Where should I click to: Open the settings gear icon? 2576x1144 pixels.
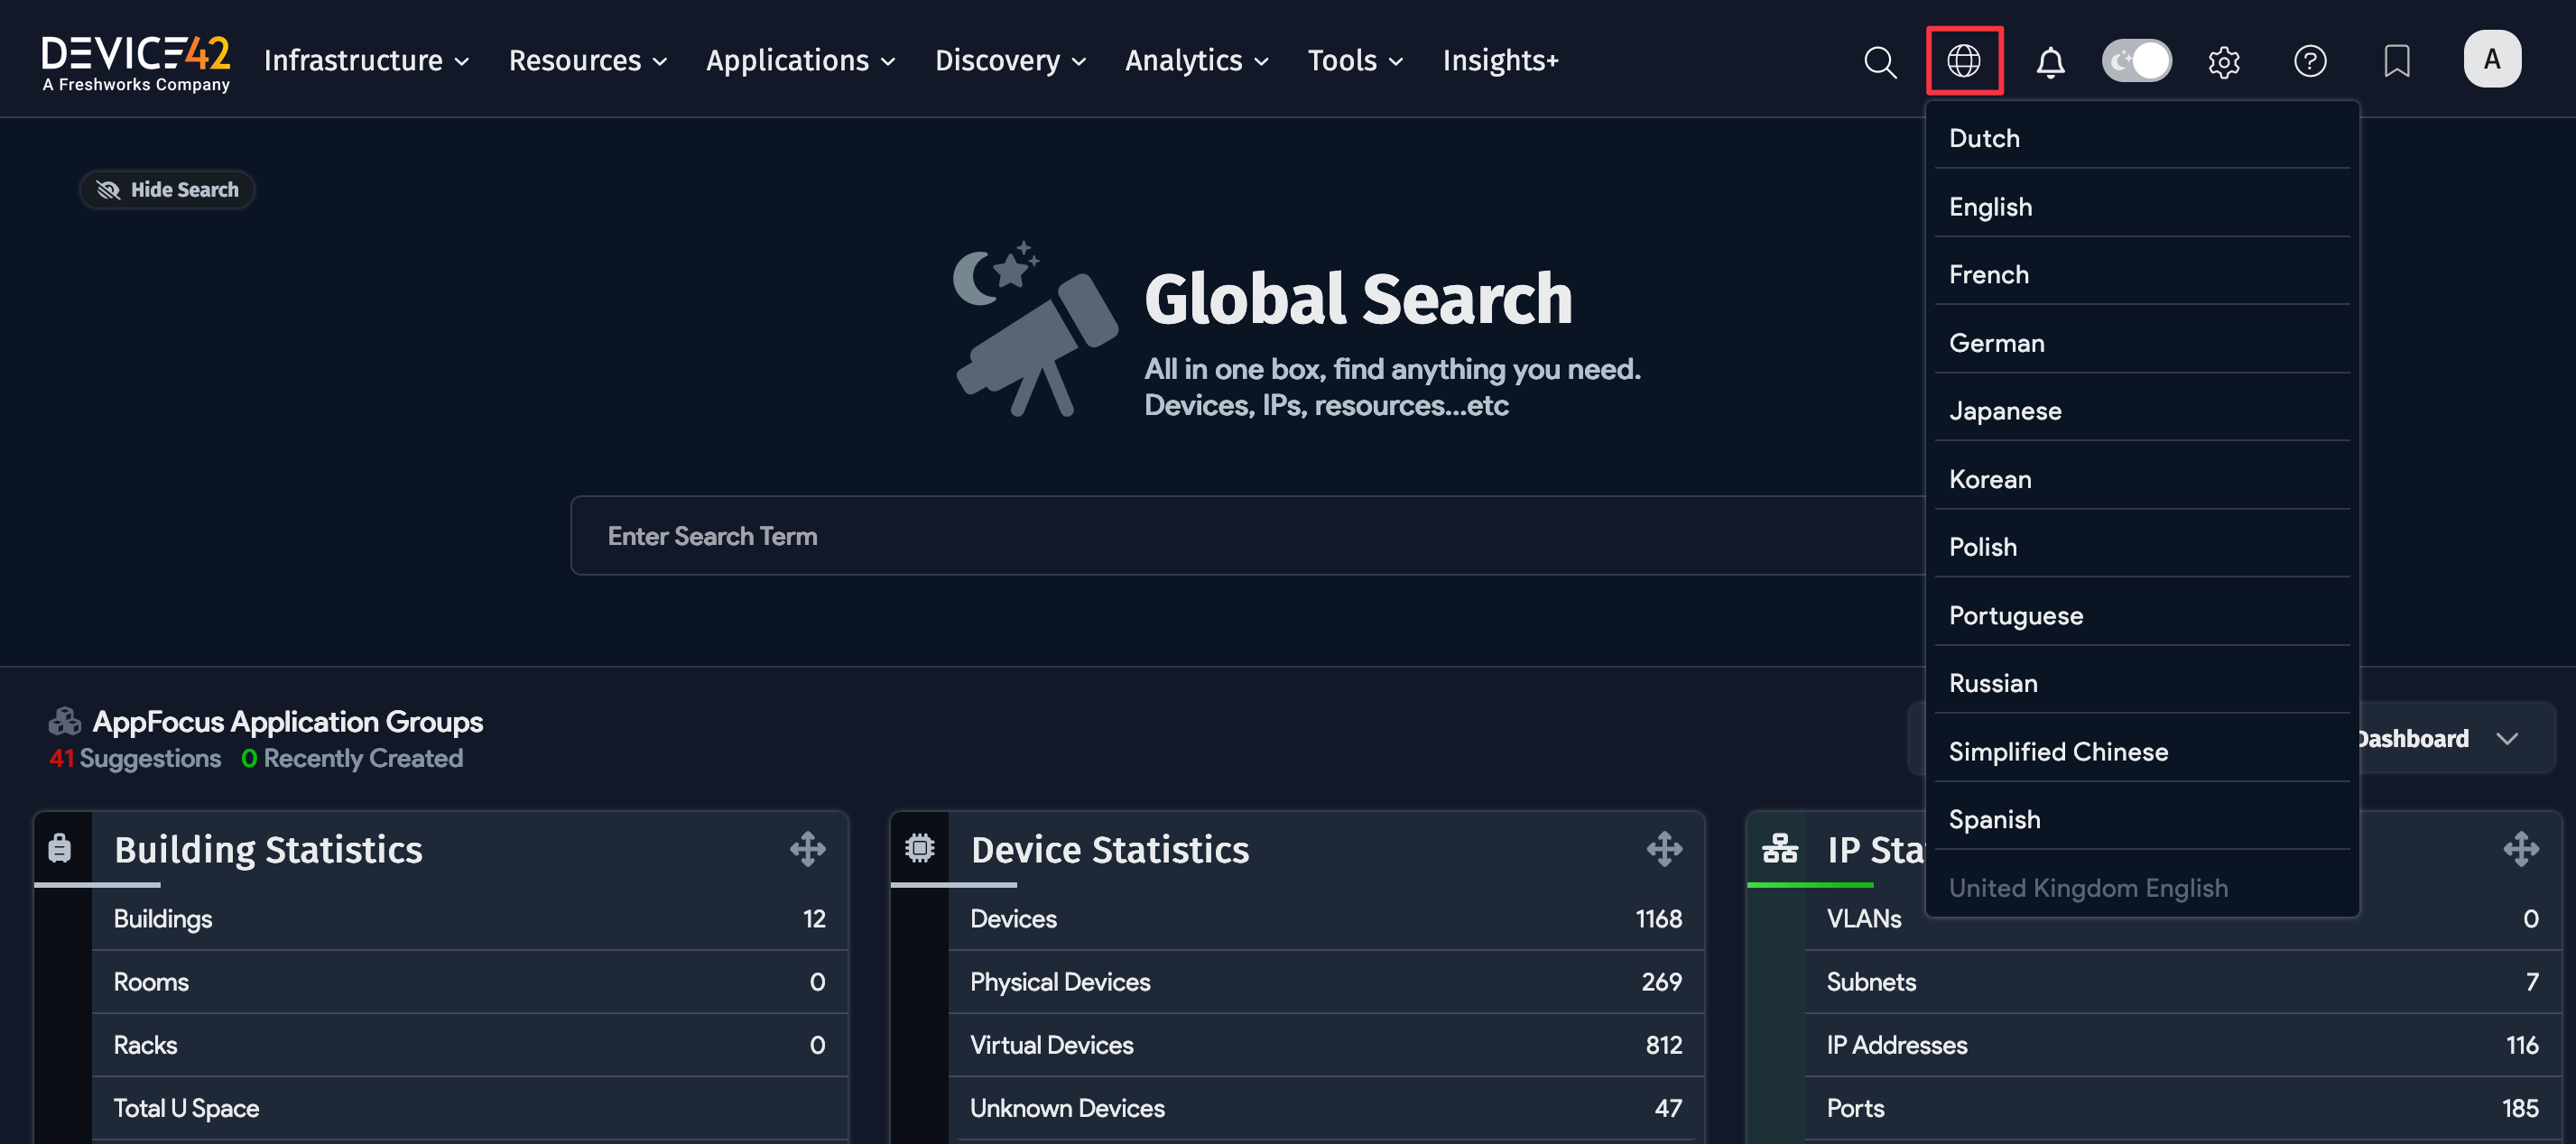click(2225, 61)
